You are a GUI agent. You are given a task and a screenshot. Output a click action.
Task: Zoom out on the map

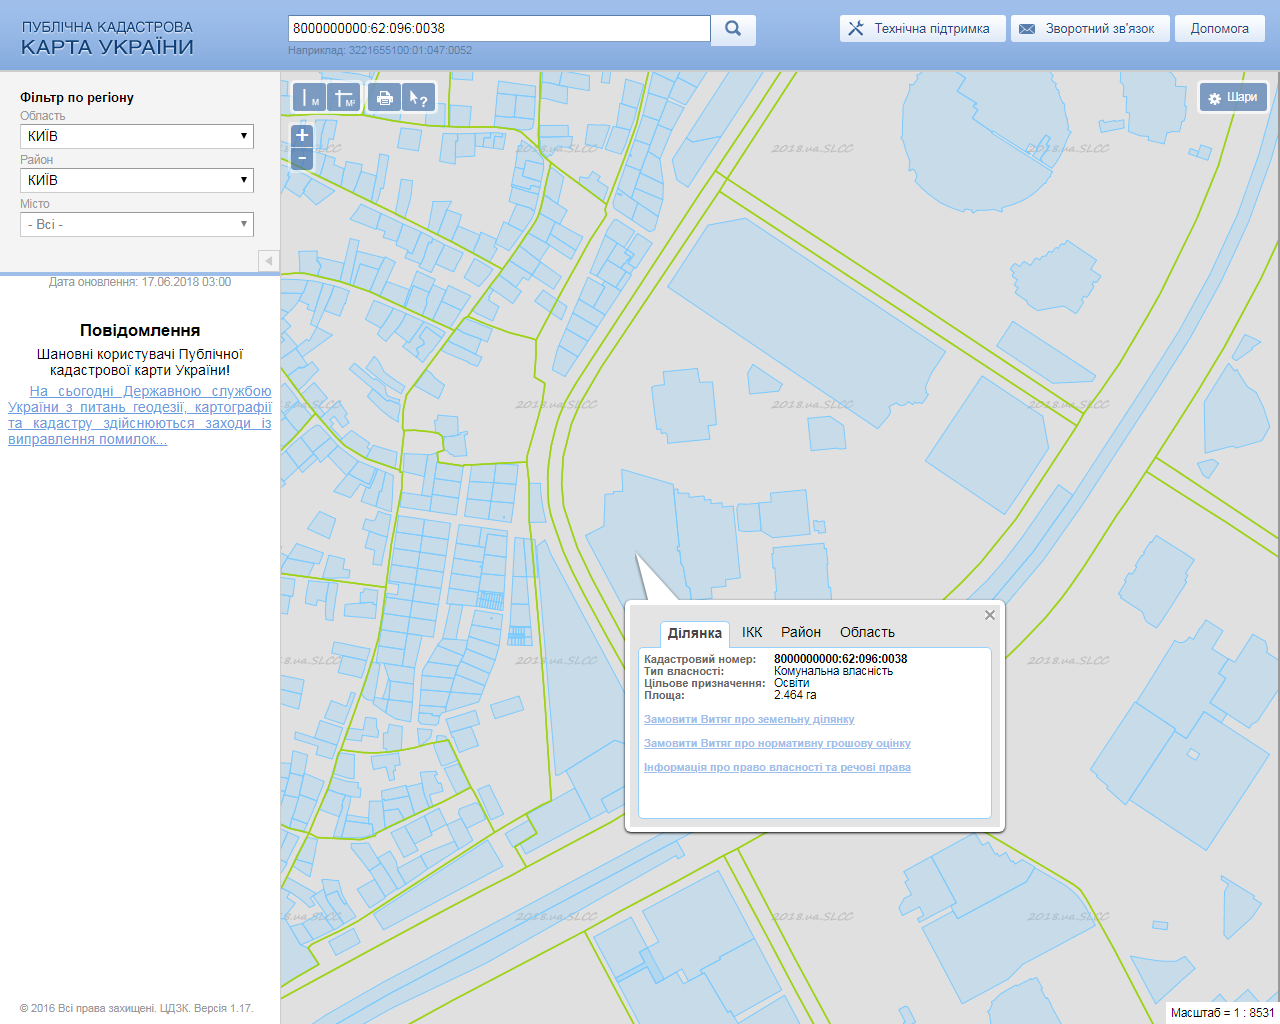point(302,159)
